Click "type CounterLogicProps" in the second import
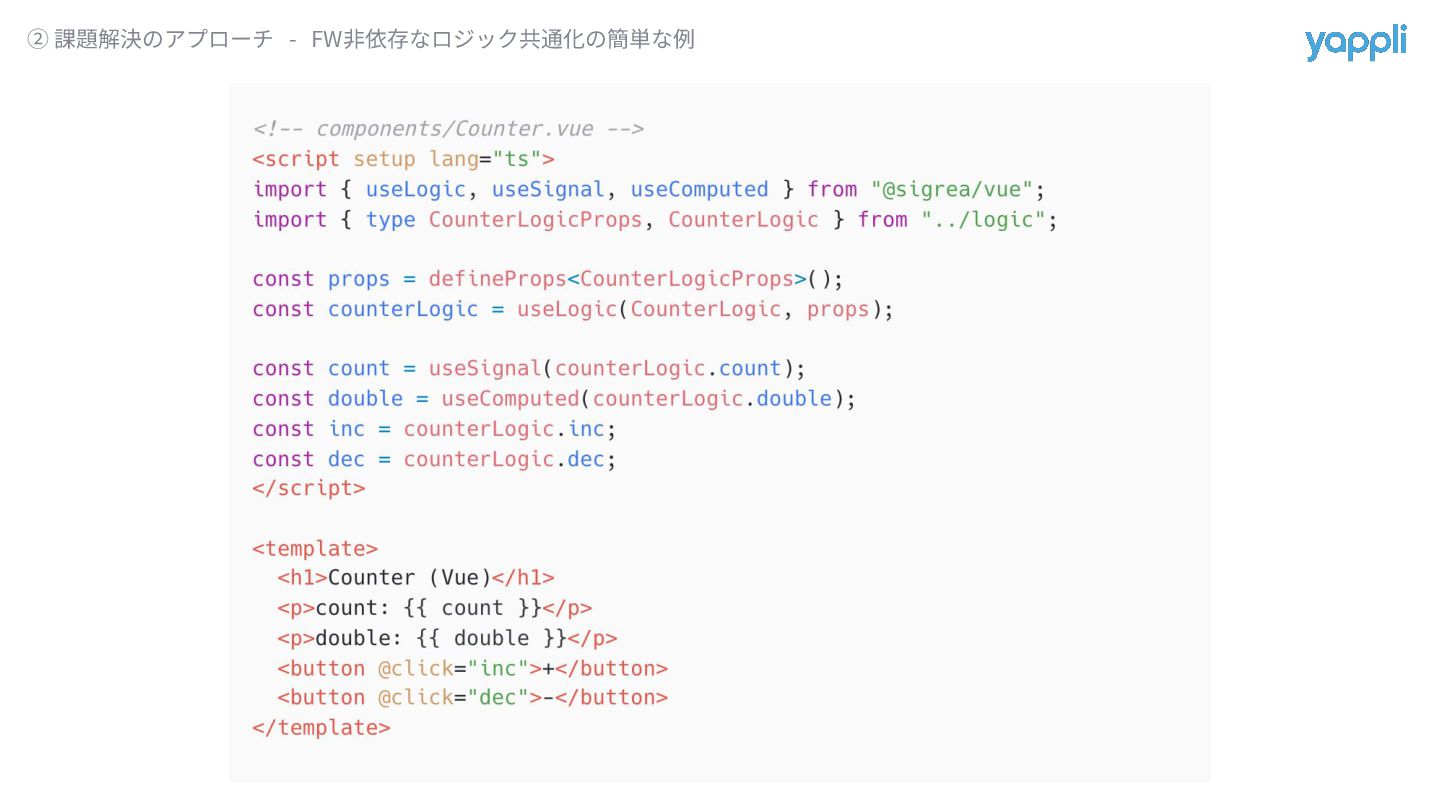The image size is (1440, 810). [504, 219]
